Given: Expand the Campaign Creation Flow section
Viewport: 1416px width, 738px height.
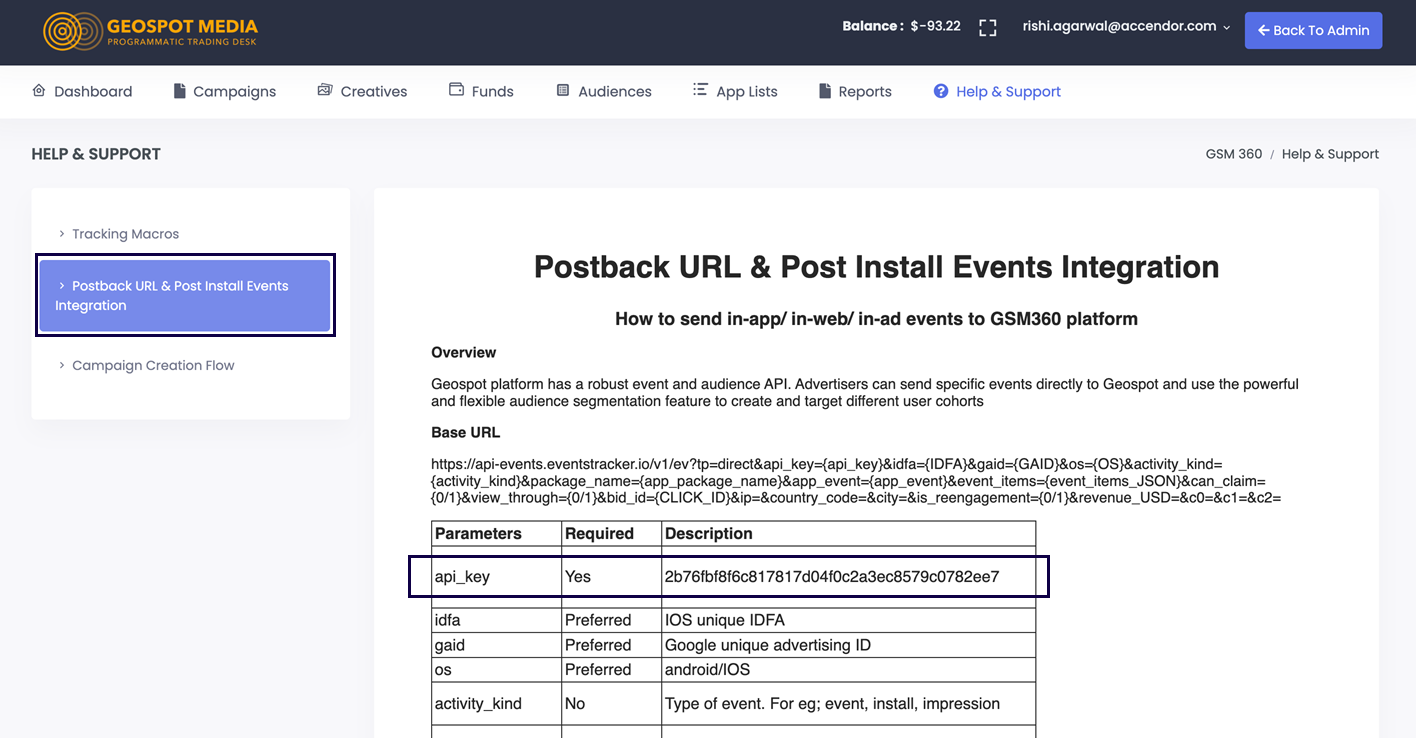Looking at the screenshot, I should click(152, 366).
